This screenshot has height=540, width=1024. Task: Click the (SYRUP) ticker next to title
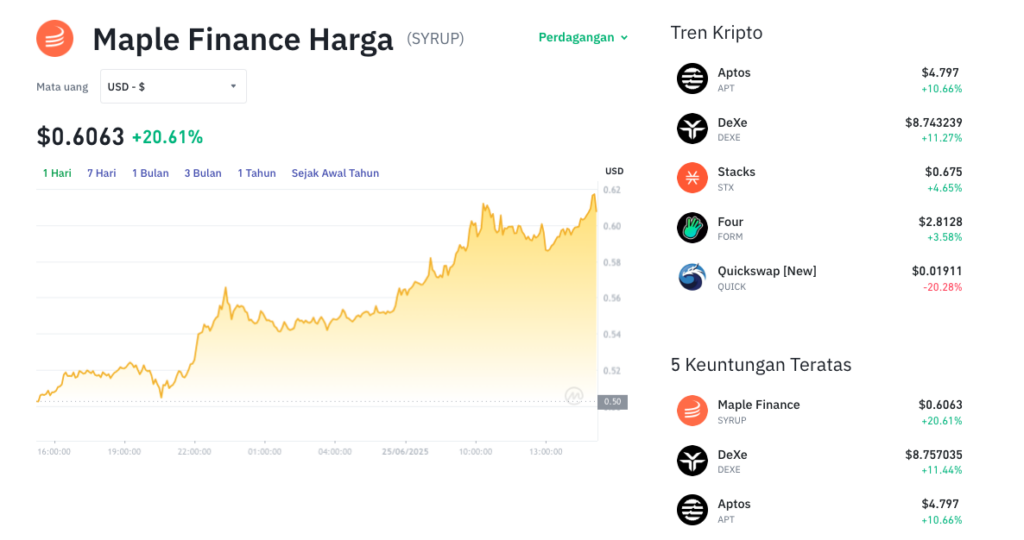coord(435,39)
